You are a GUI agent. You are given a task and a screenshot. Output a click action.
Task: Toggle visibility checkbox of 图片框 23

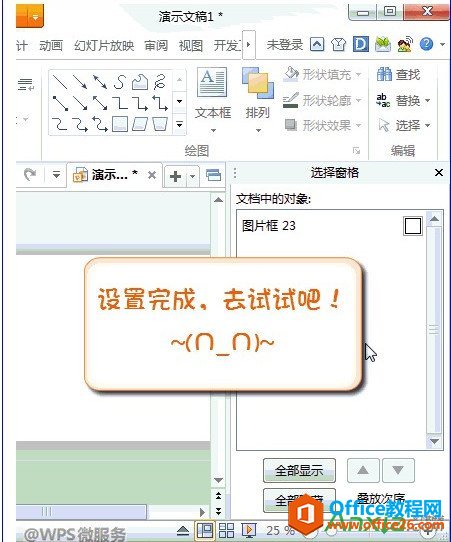coord(413,226)
